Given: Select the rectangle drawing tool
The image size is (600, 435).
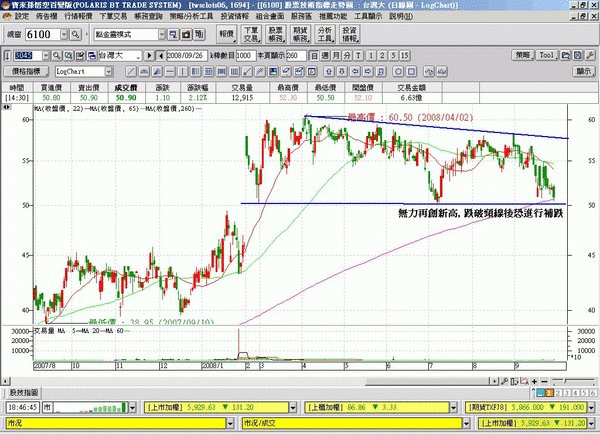Looking at the screenshot, I should [x=411, y=72].
